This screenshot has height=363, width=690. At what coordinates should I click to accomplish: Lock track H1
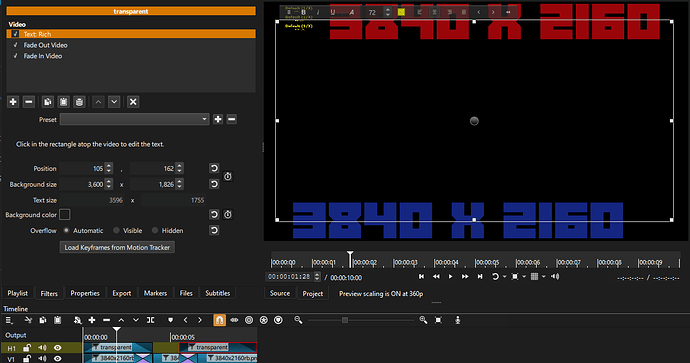pos(27,348)
